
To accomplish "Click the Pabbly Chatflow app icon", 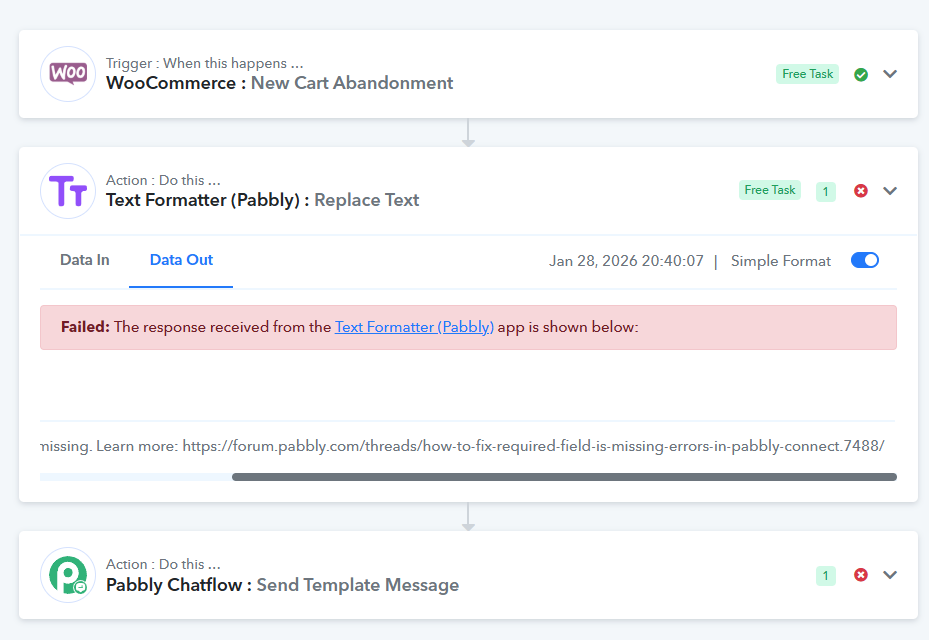I will tap(68, 575).
